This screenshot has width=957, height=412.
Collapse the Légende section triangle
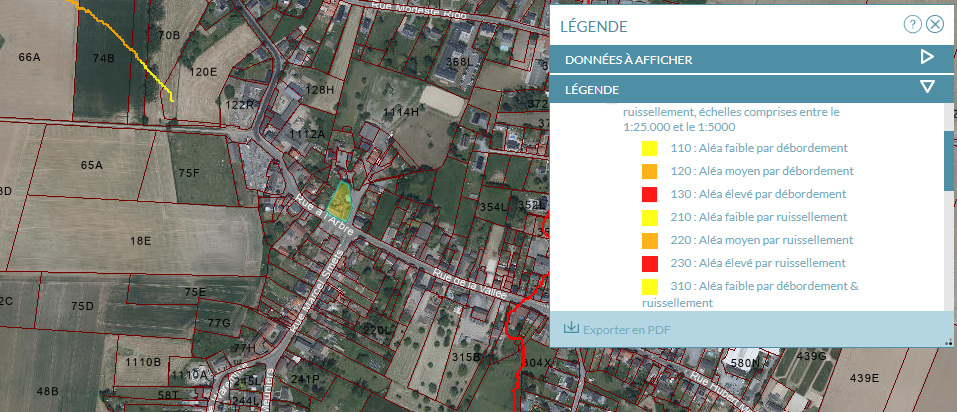(927, 88)
